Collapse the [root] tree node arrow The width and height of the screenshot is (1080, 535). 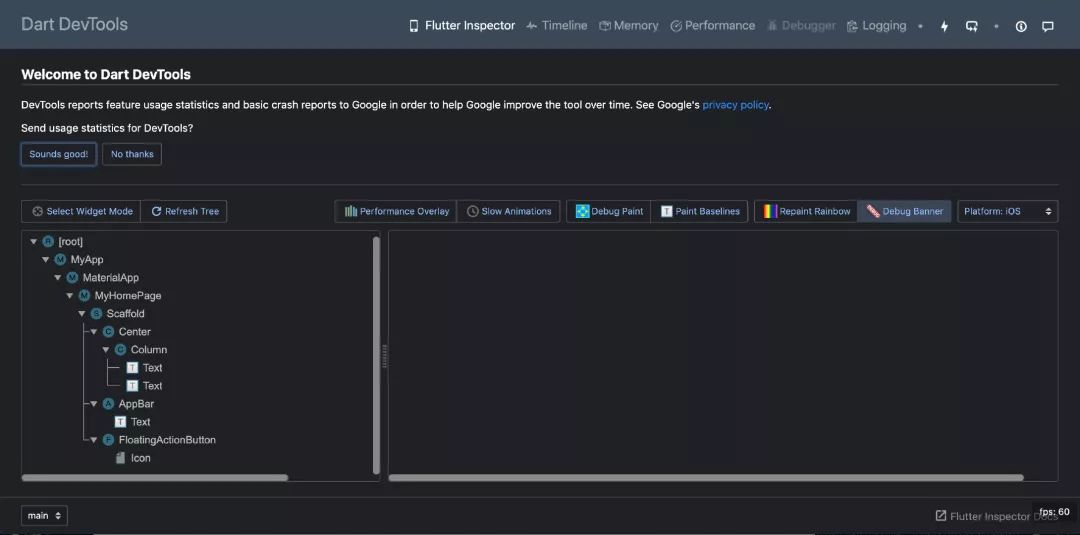coord(34,242)
